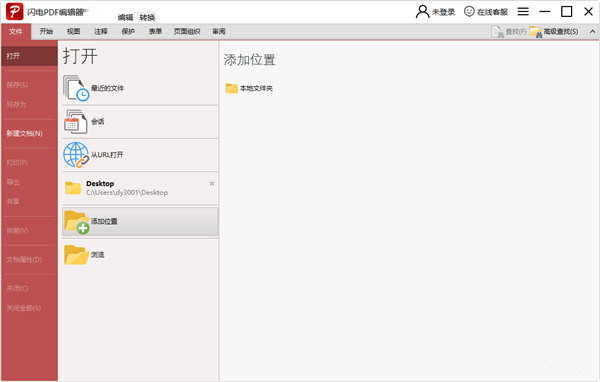
Task: Click 新建文档(N) in the file sidebar
Action: coord(24,133)
